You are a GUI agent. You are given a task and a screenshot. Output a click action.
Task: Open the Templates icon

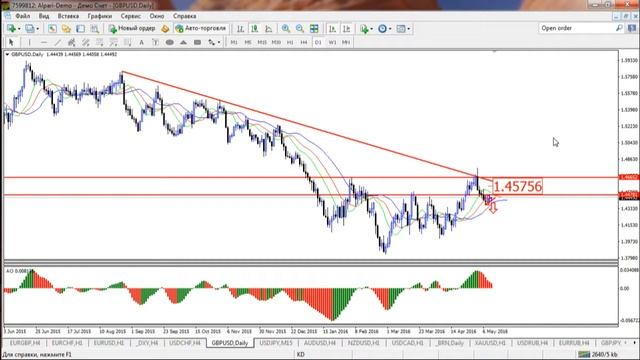401,29
